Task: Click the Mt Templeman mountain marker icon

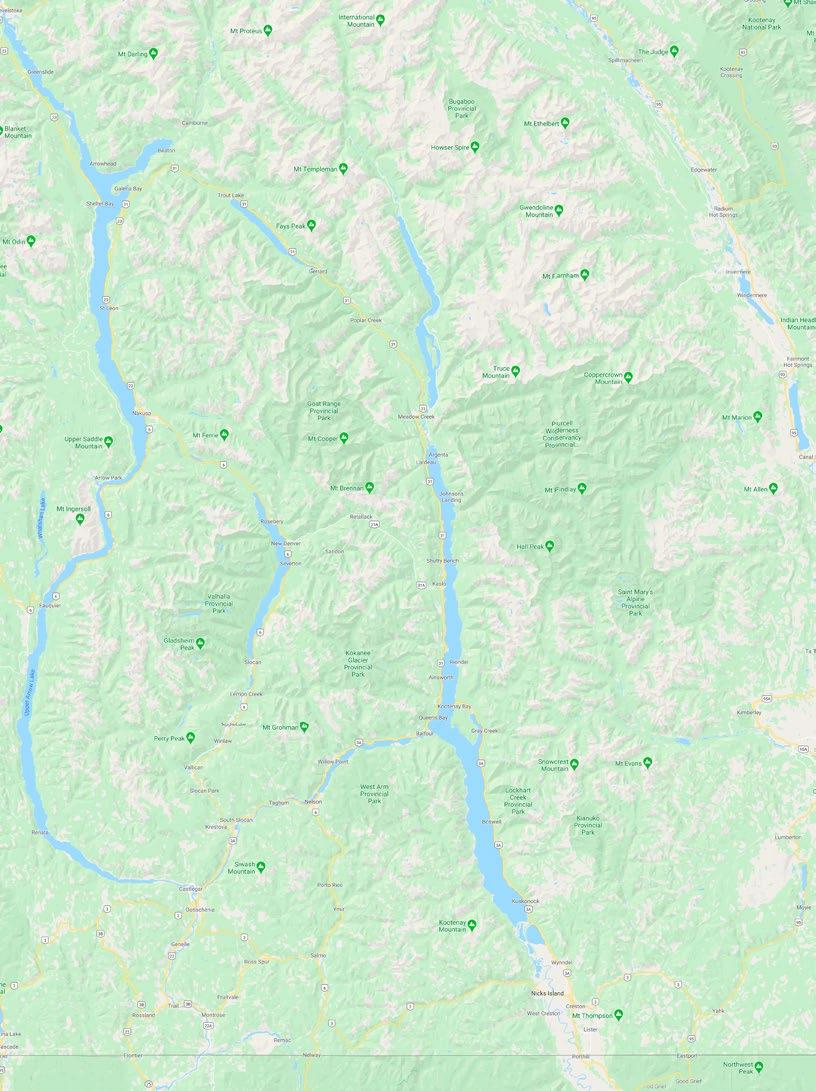Action: (343, 168)
